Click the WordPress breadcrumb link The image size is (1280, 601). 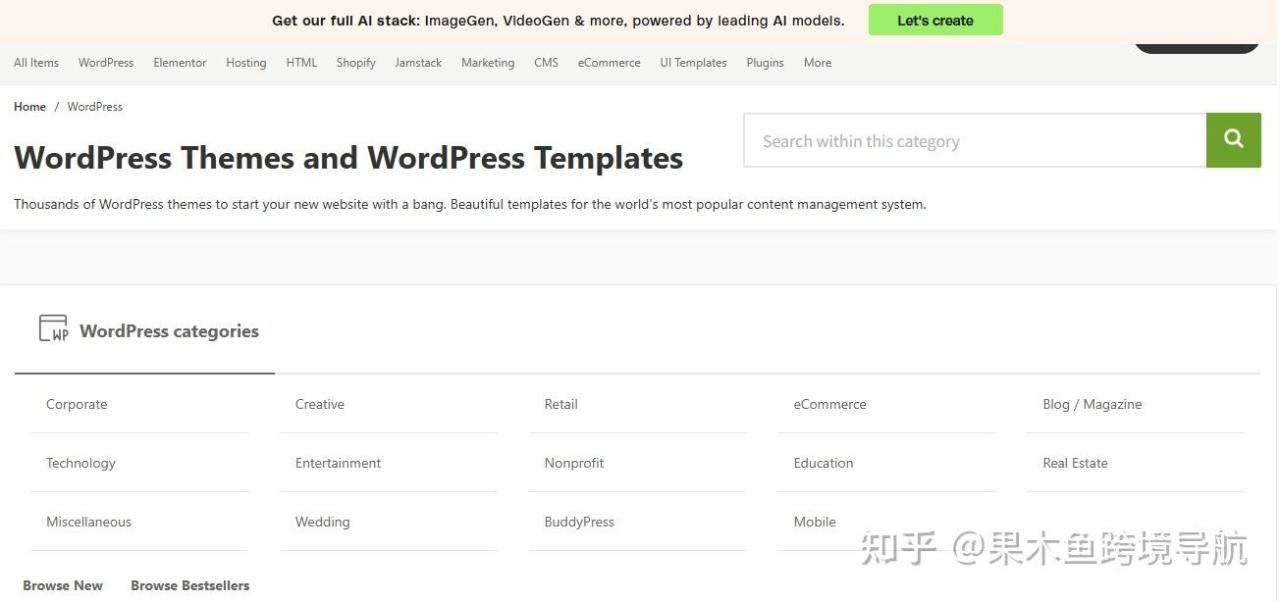(x=95, y=107)
